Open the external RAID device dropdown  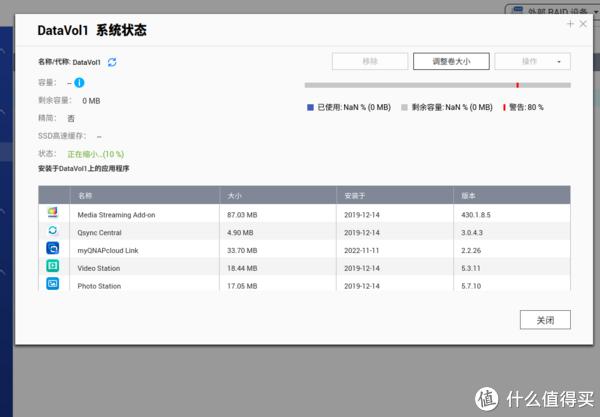[553, 10]
